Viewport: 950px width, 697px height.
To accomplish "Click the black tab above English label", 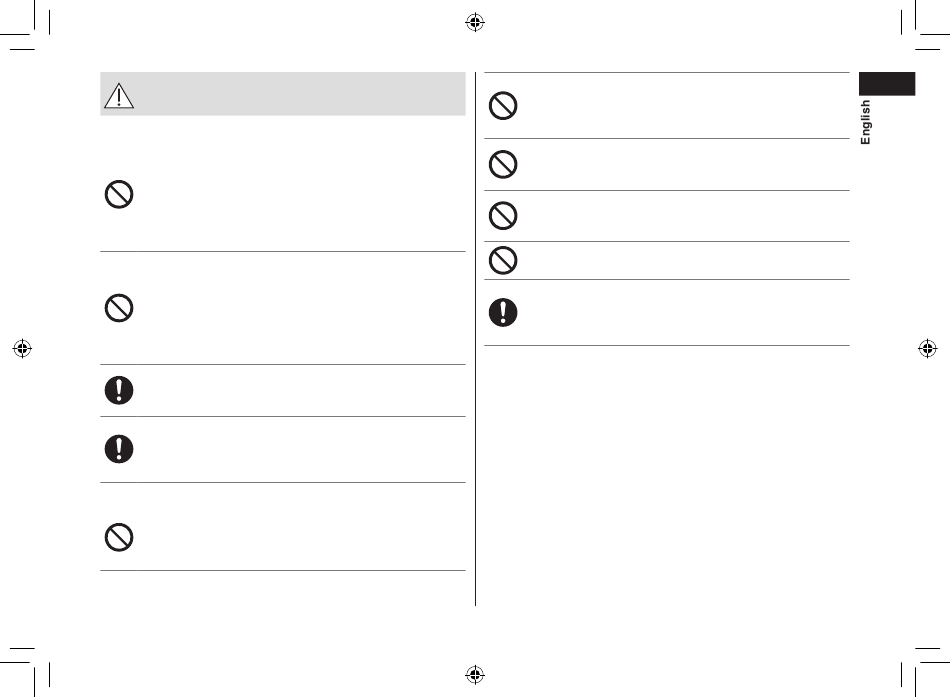I will tap(887, 84).
